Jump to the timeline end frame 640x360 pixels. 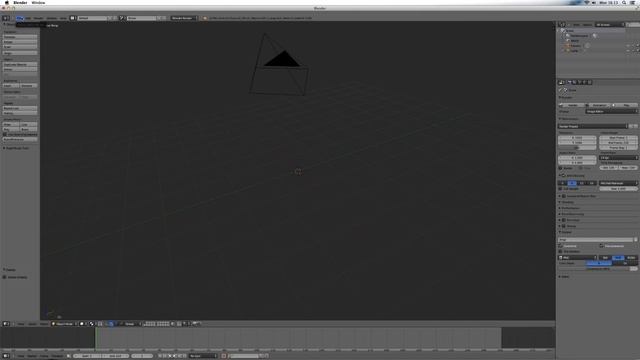click(184, 356)
